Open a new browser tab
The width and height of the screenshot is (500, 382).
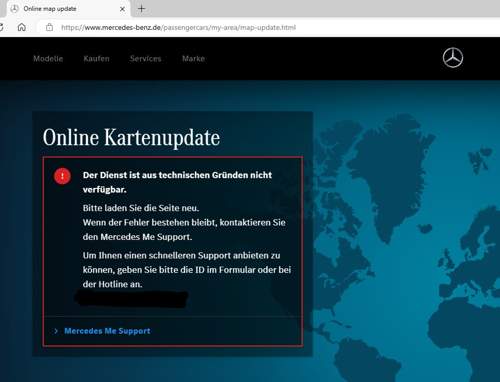[141, 9]
